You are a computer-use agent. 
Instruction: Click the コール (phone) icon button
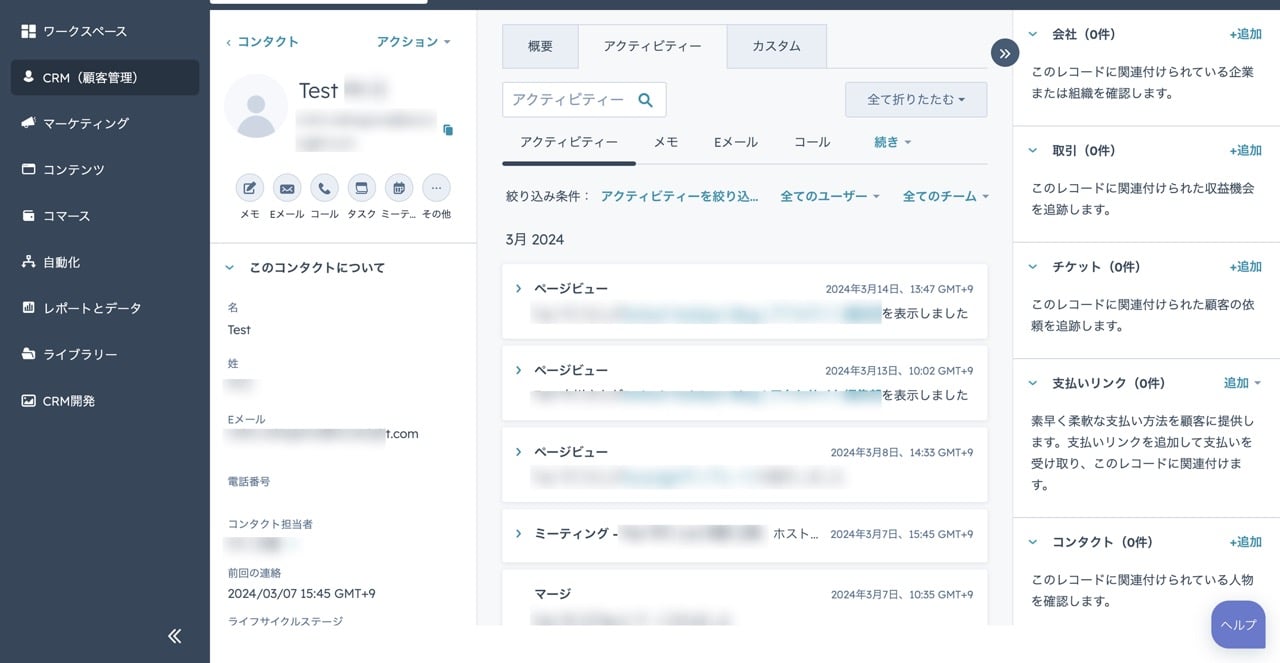point(324,188)
